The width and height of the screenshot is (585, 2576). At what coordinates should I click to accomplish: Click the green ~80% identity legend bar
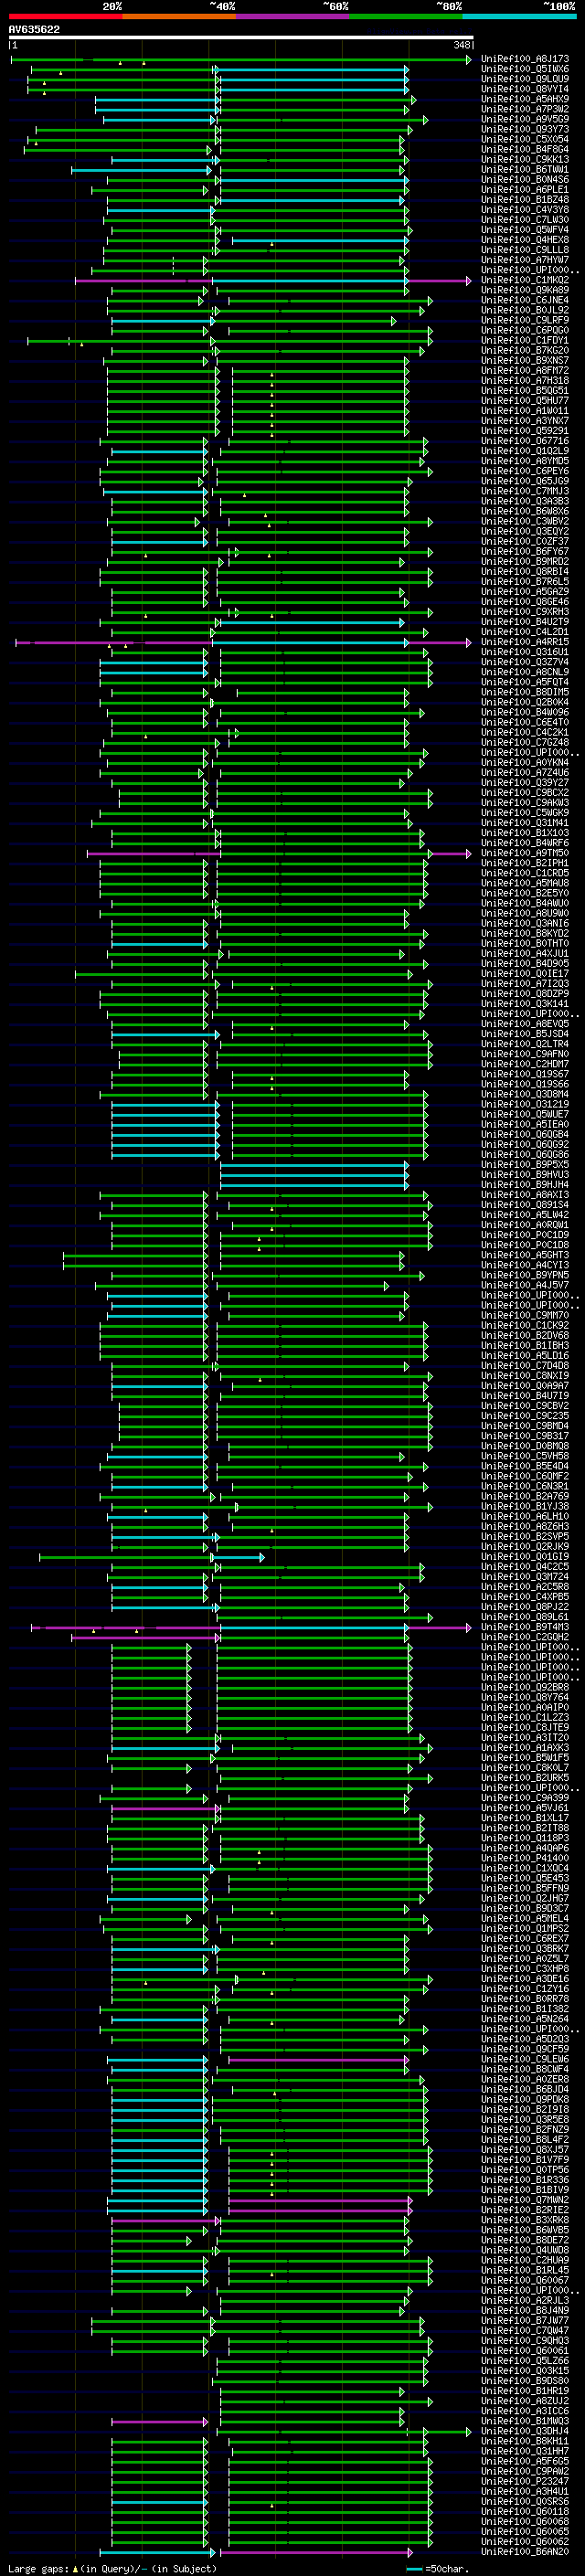pos(406,16)
